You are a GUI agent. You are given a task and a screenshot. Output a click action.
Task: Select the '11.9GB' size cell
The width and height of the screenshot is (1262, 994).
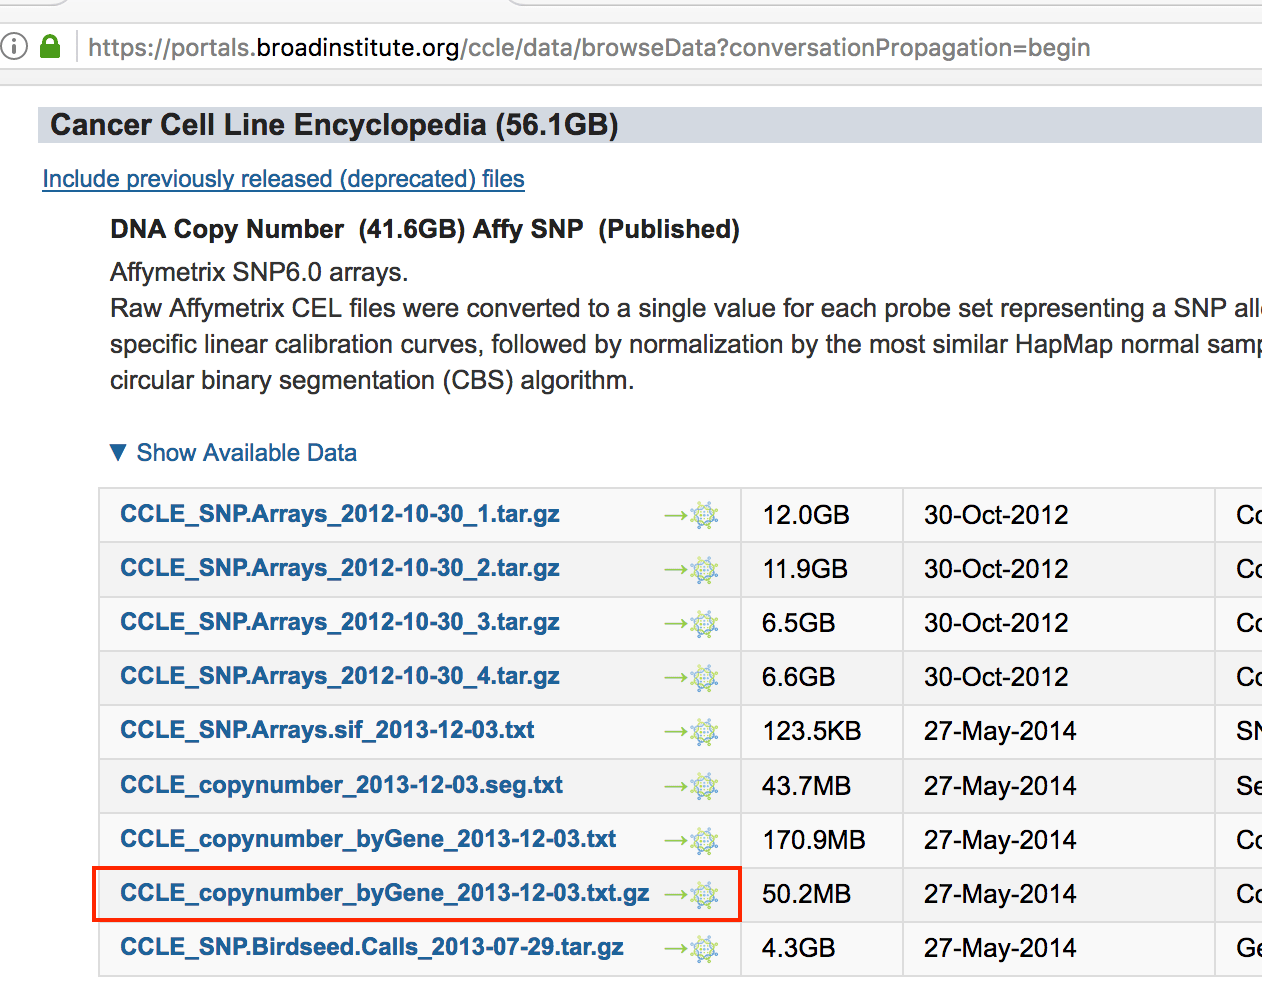(821, 569)
